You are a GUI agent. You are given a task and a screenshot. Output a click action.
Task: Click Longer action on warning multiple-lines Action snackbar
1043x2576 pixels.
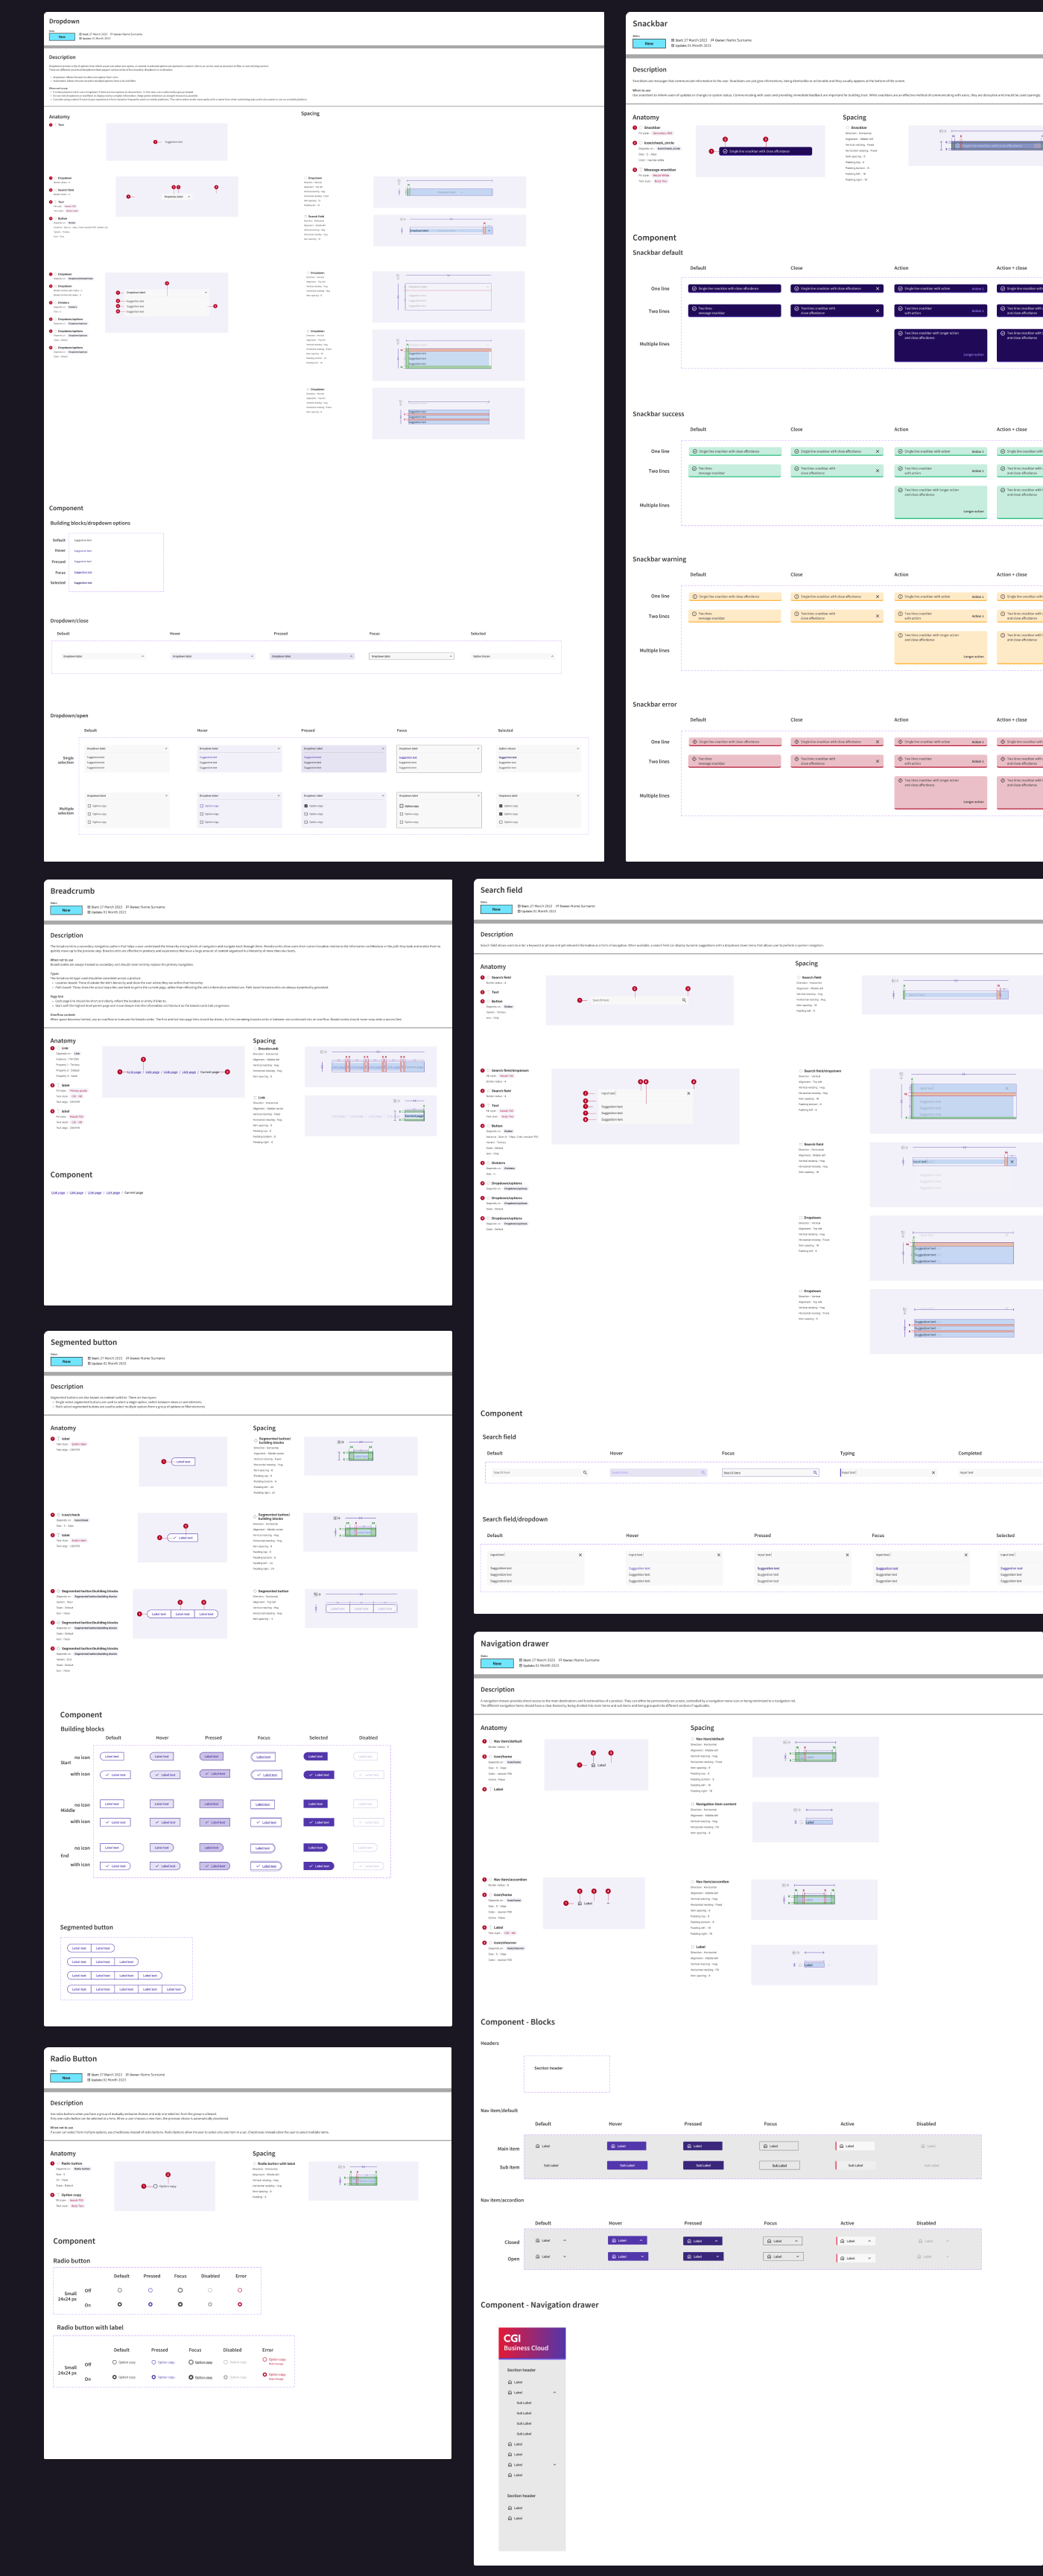tap(974, 657)
